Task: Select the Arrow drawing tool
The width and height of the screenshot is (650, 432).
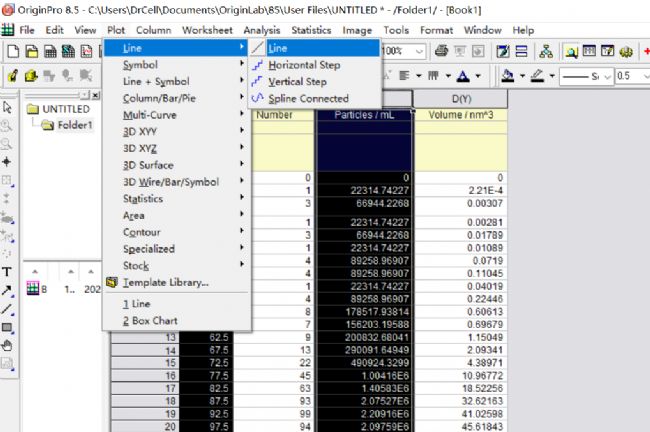Action: pos(8,290)
